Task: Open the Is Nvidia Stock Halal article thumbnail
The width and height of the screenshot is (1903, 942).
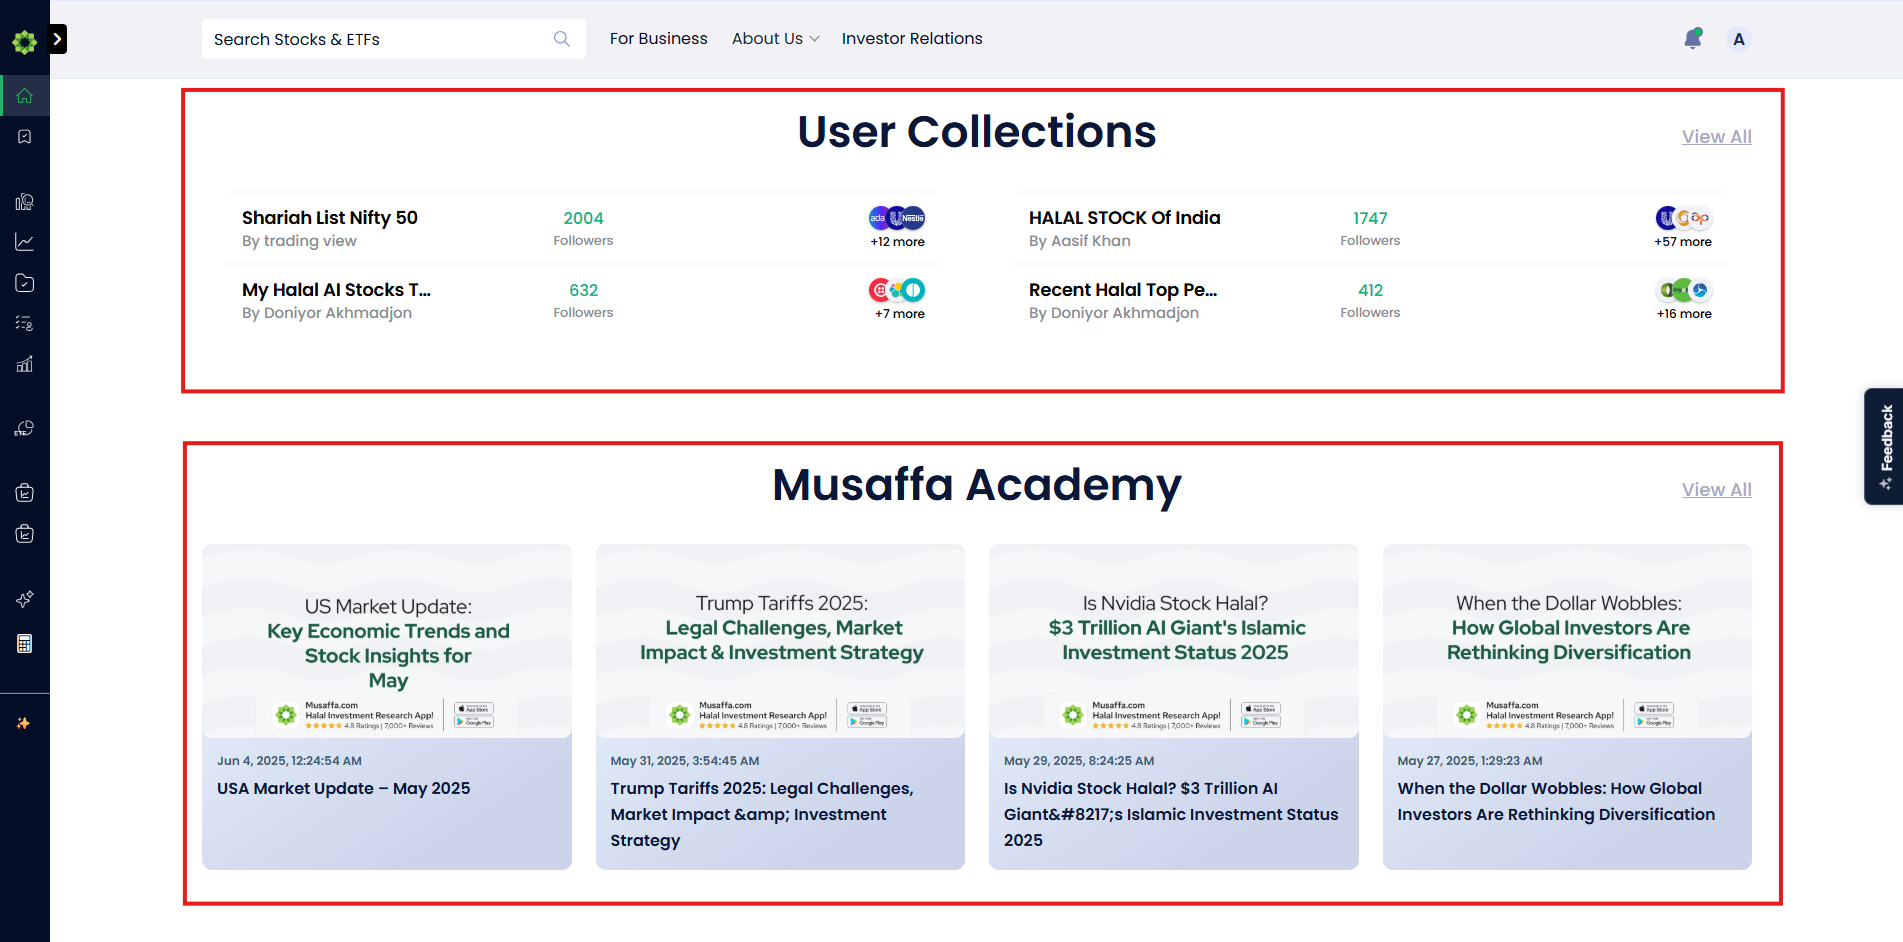Action: (1174, 641)
